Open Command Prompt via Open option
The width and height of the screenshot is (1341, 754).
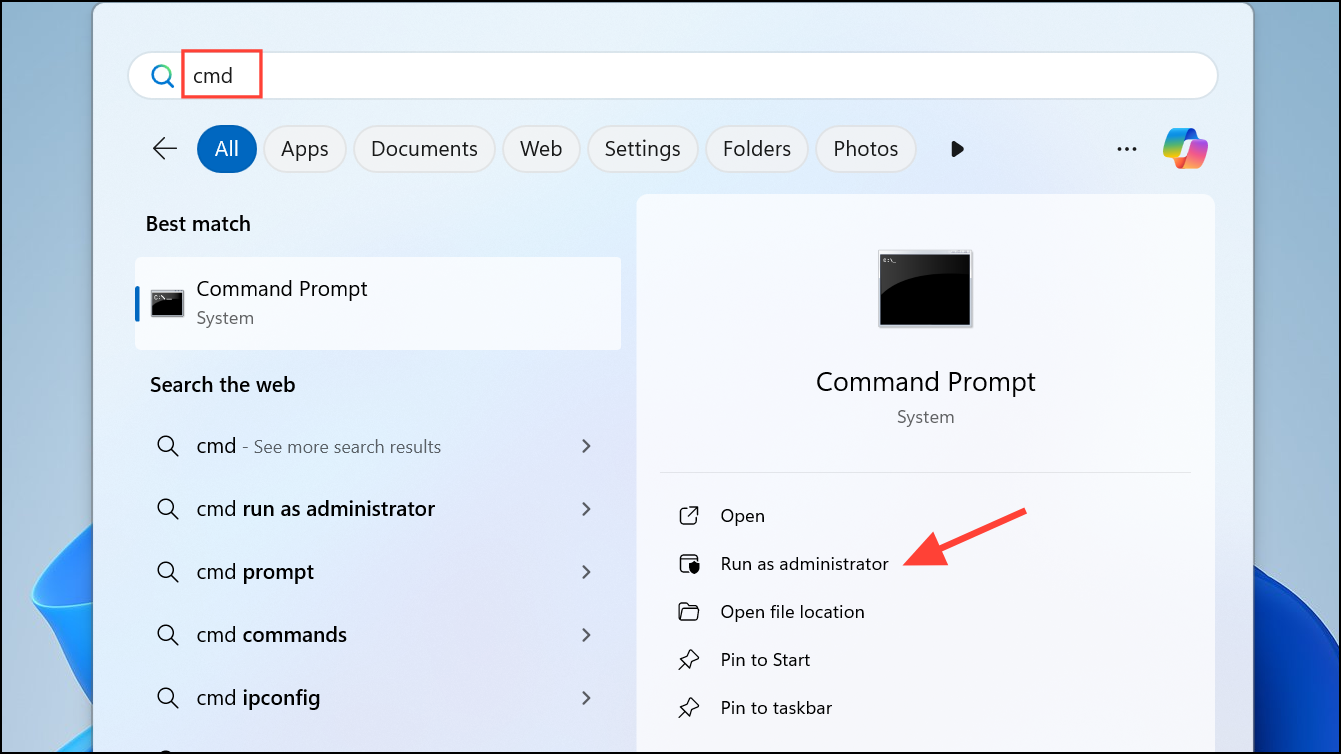(743, 515)
